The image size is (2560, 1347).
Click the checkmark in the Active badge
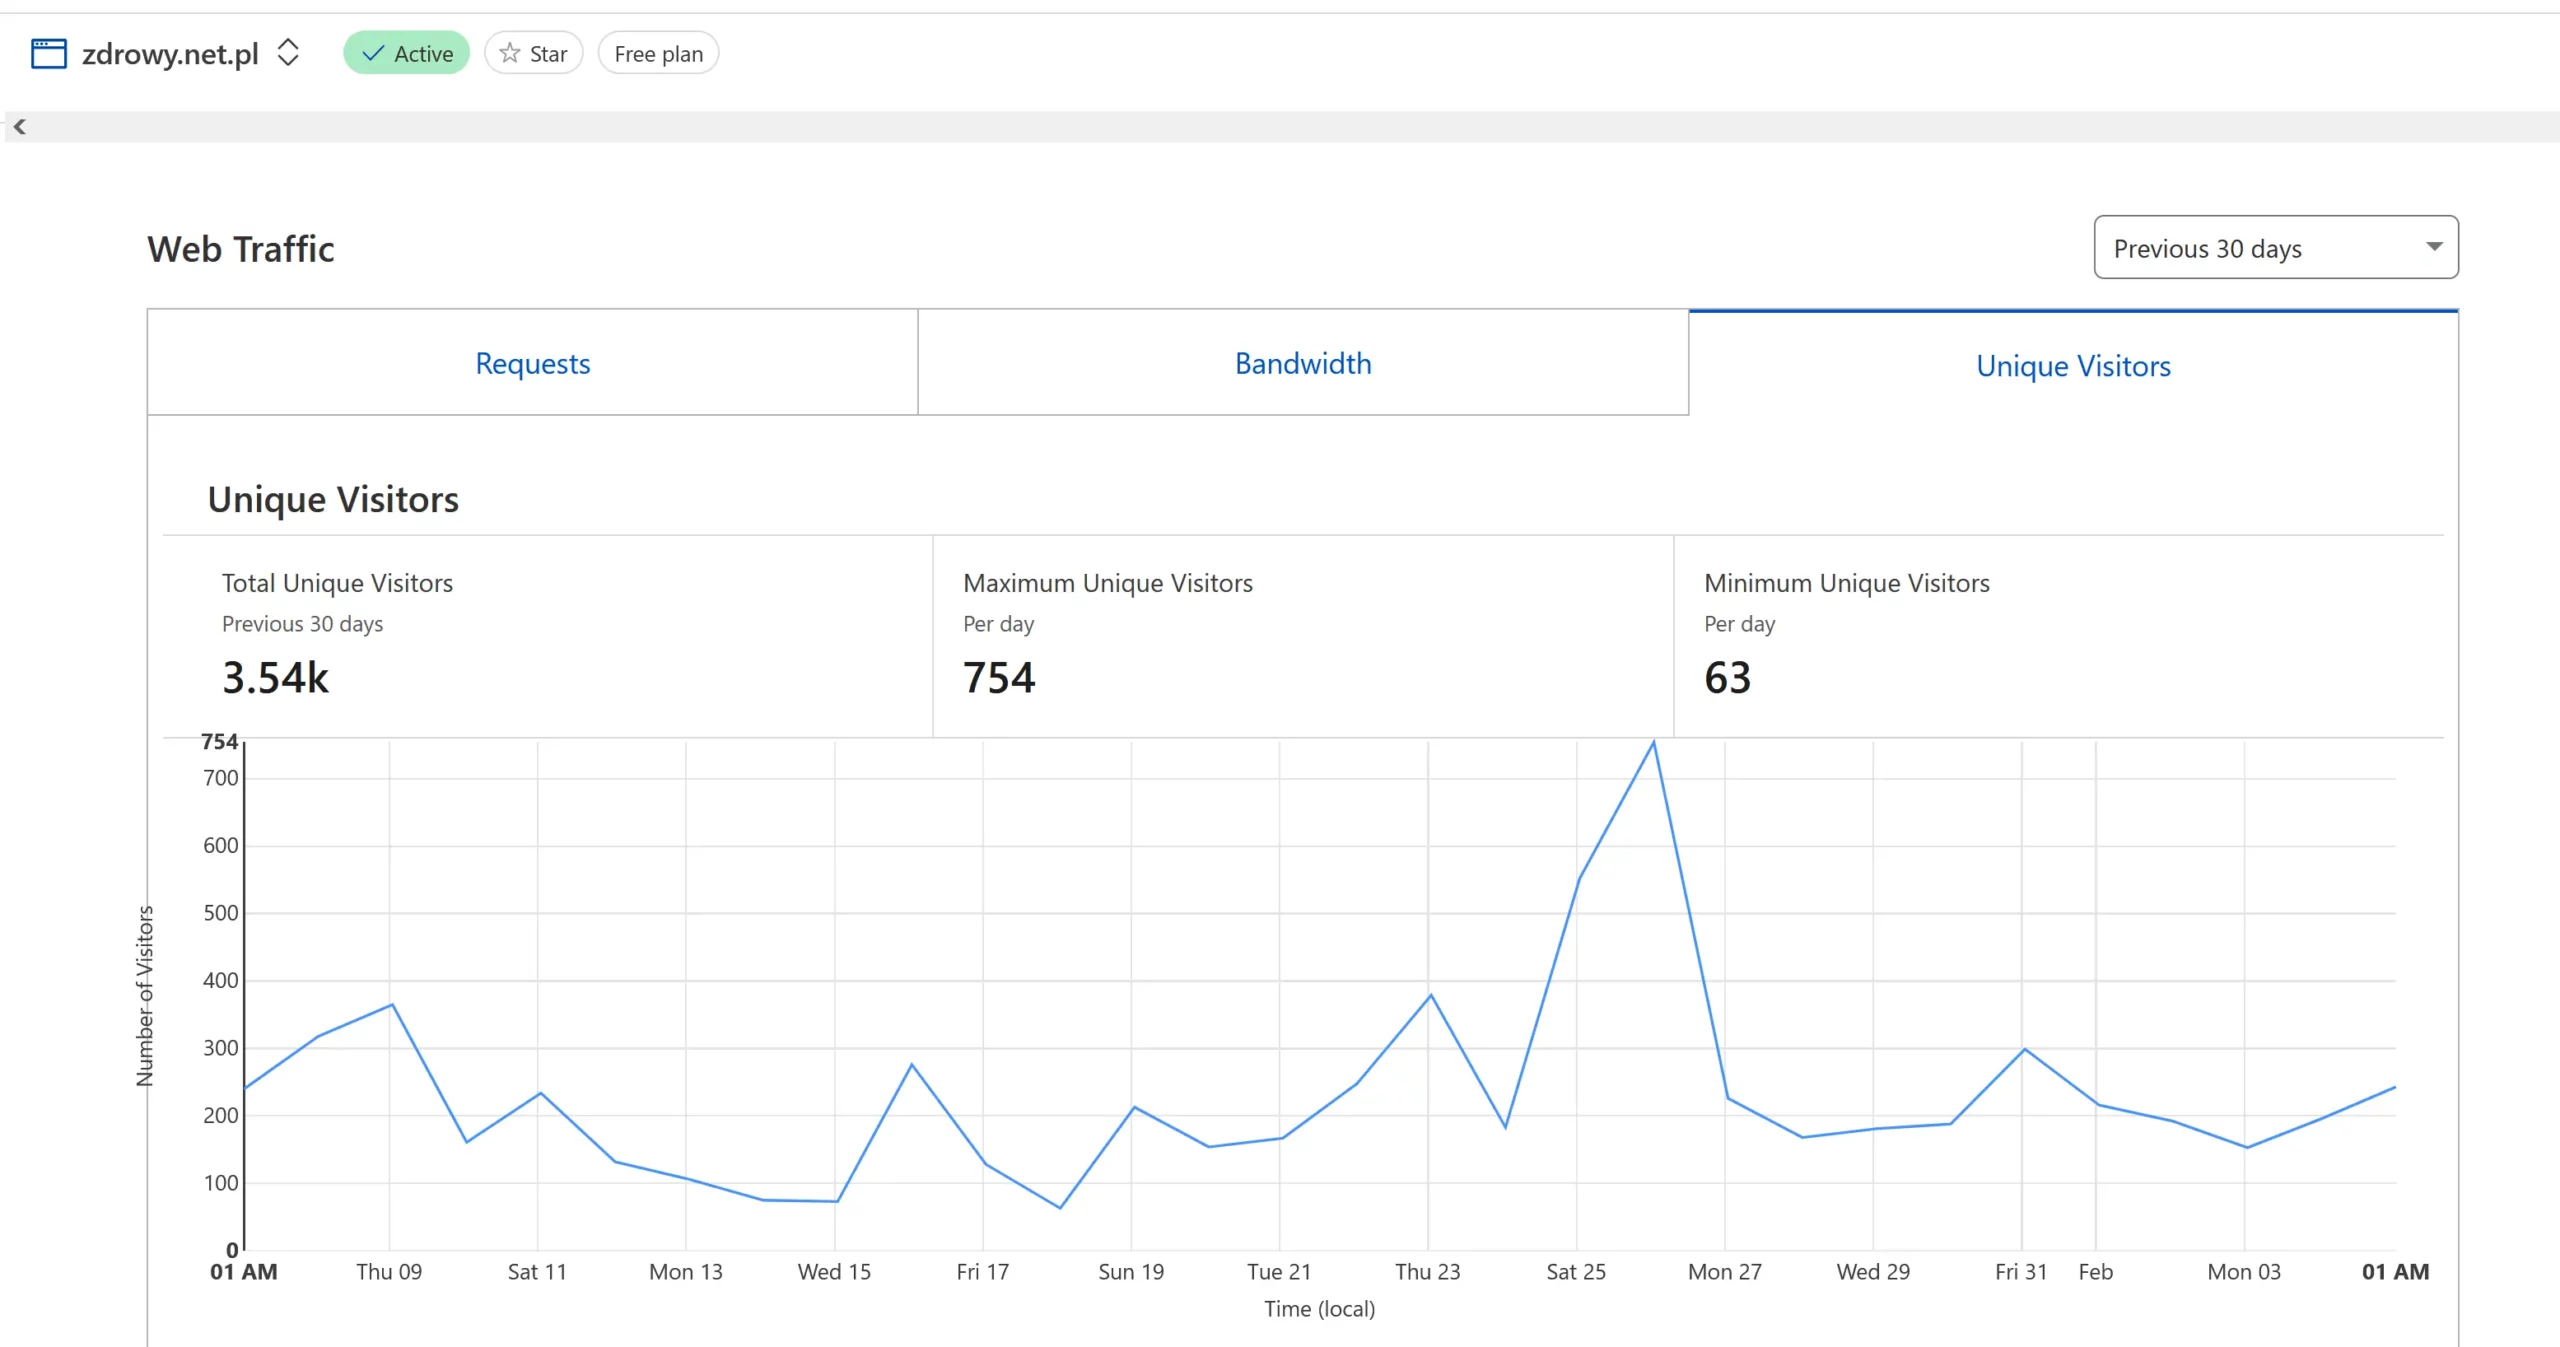(372, 54)
